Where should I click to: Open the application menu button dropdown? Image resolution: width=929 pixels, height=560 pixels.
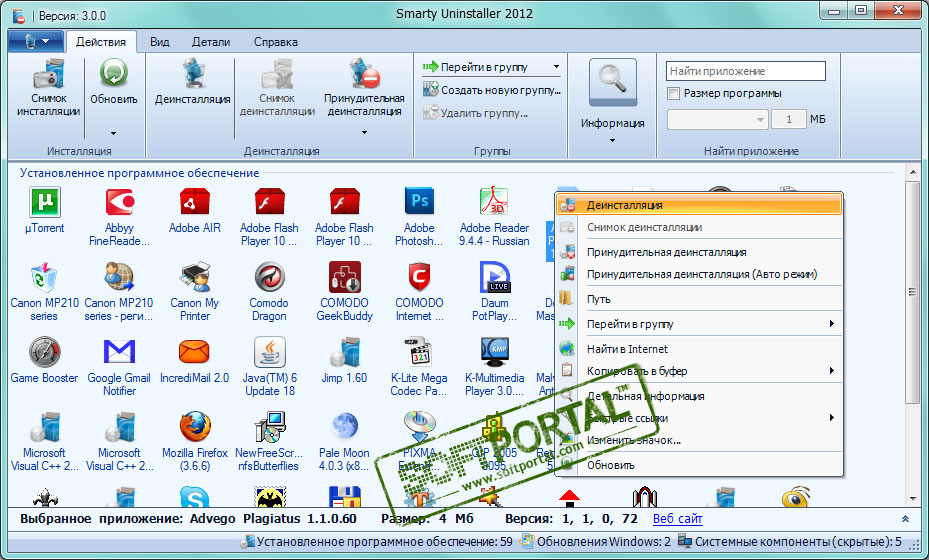(x=36, y=41)
